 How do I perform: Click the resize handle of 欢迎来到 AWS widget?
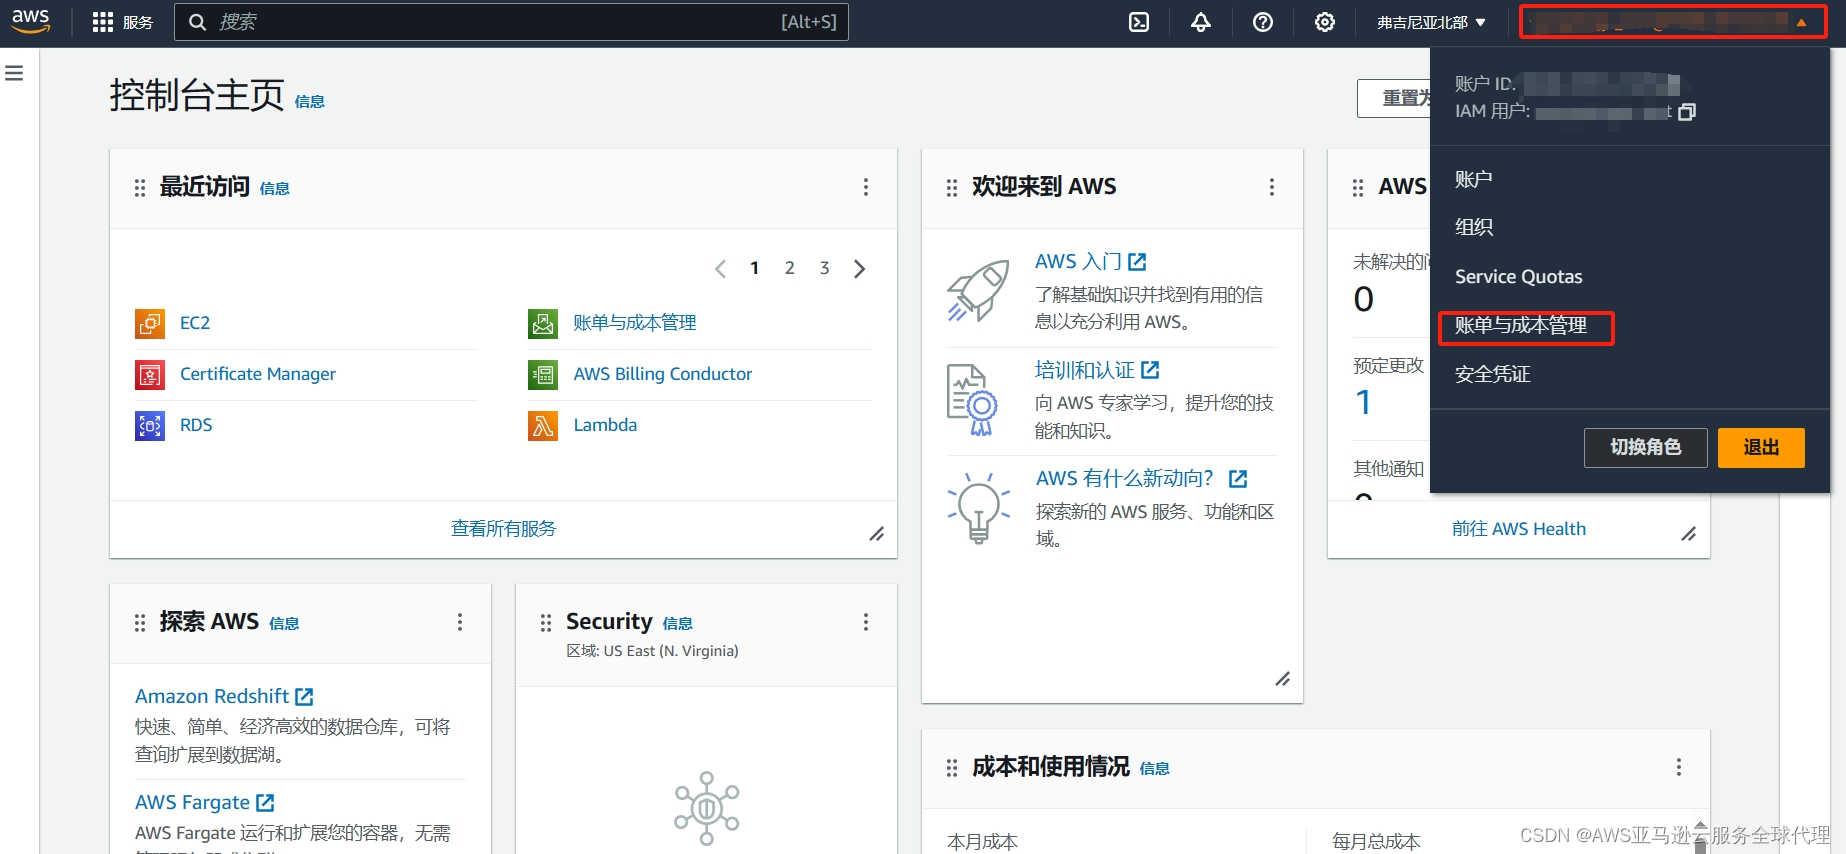[1282, 679]
